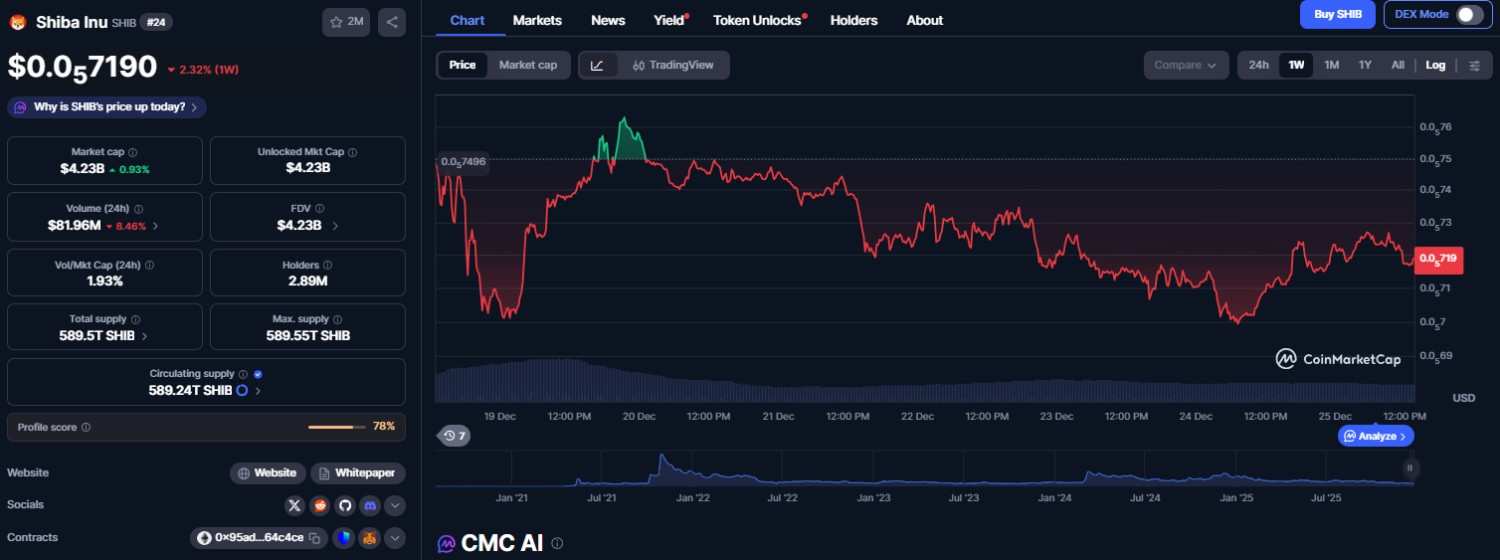Click CMC AI info icon
The width and height of the screenshot is (1500, 560).
pyautogui.click(x=557, y=544)
